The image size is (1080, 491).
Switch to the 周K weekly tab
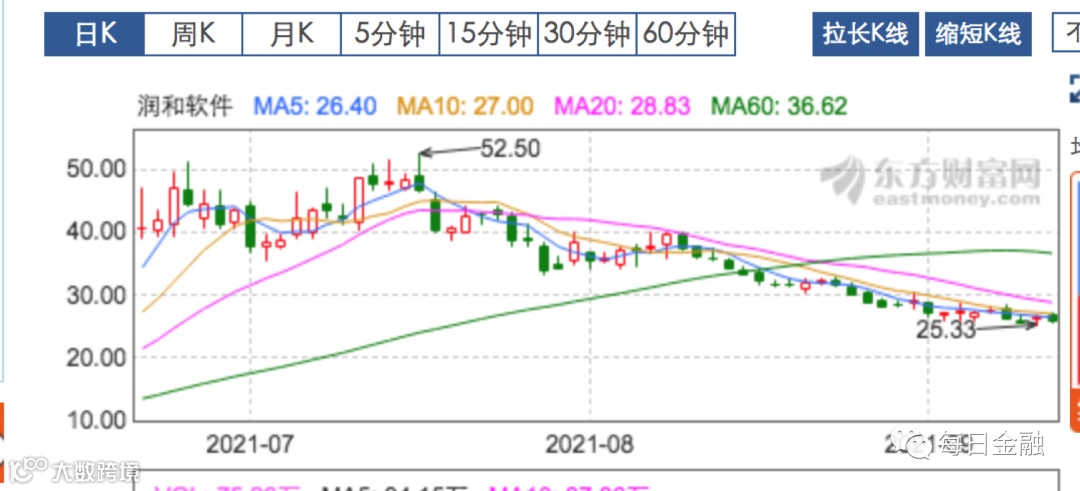194,34
